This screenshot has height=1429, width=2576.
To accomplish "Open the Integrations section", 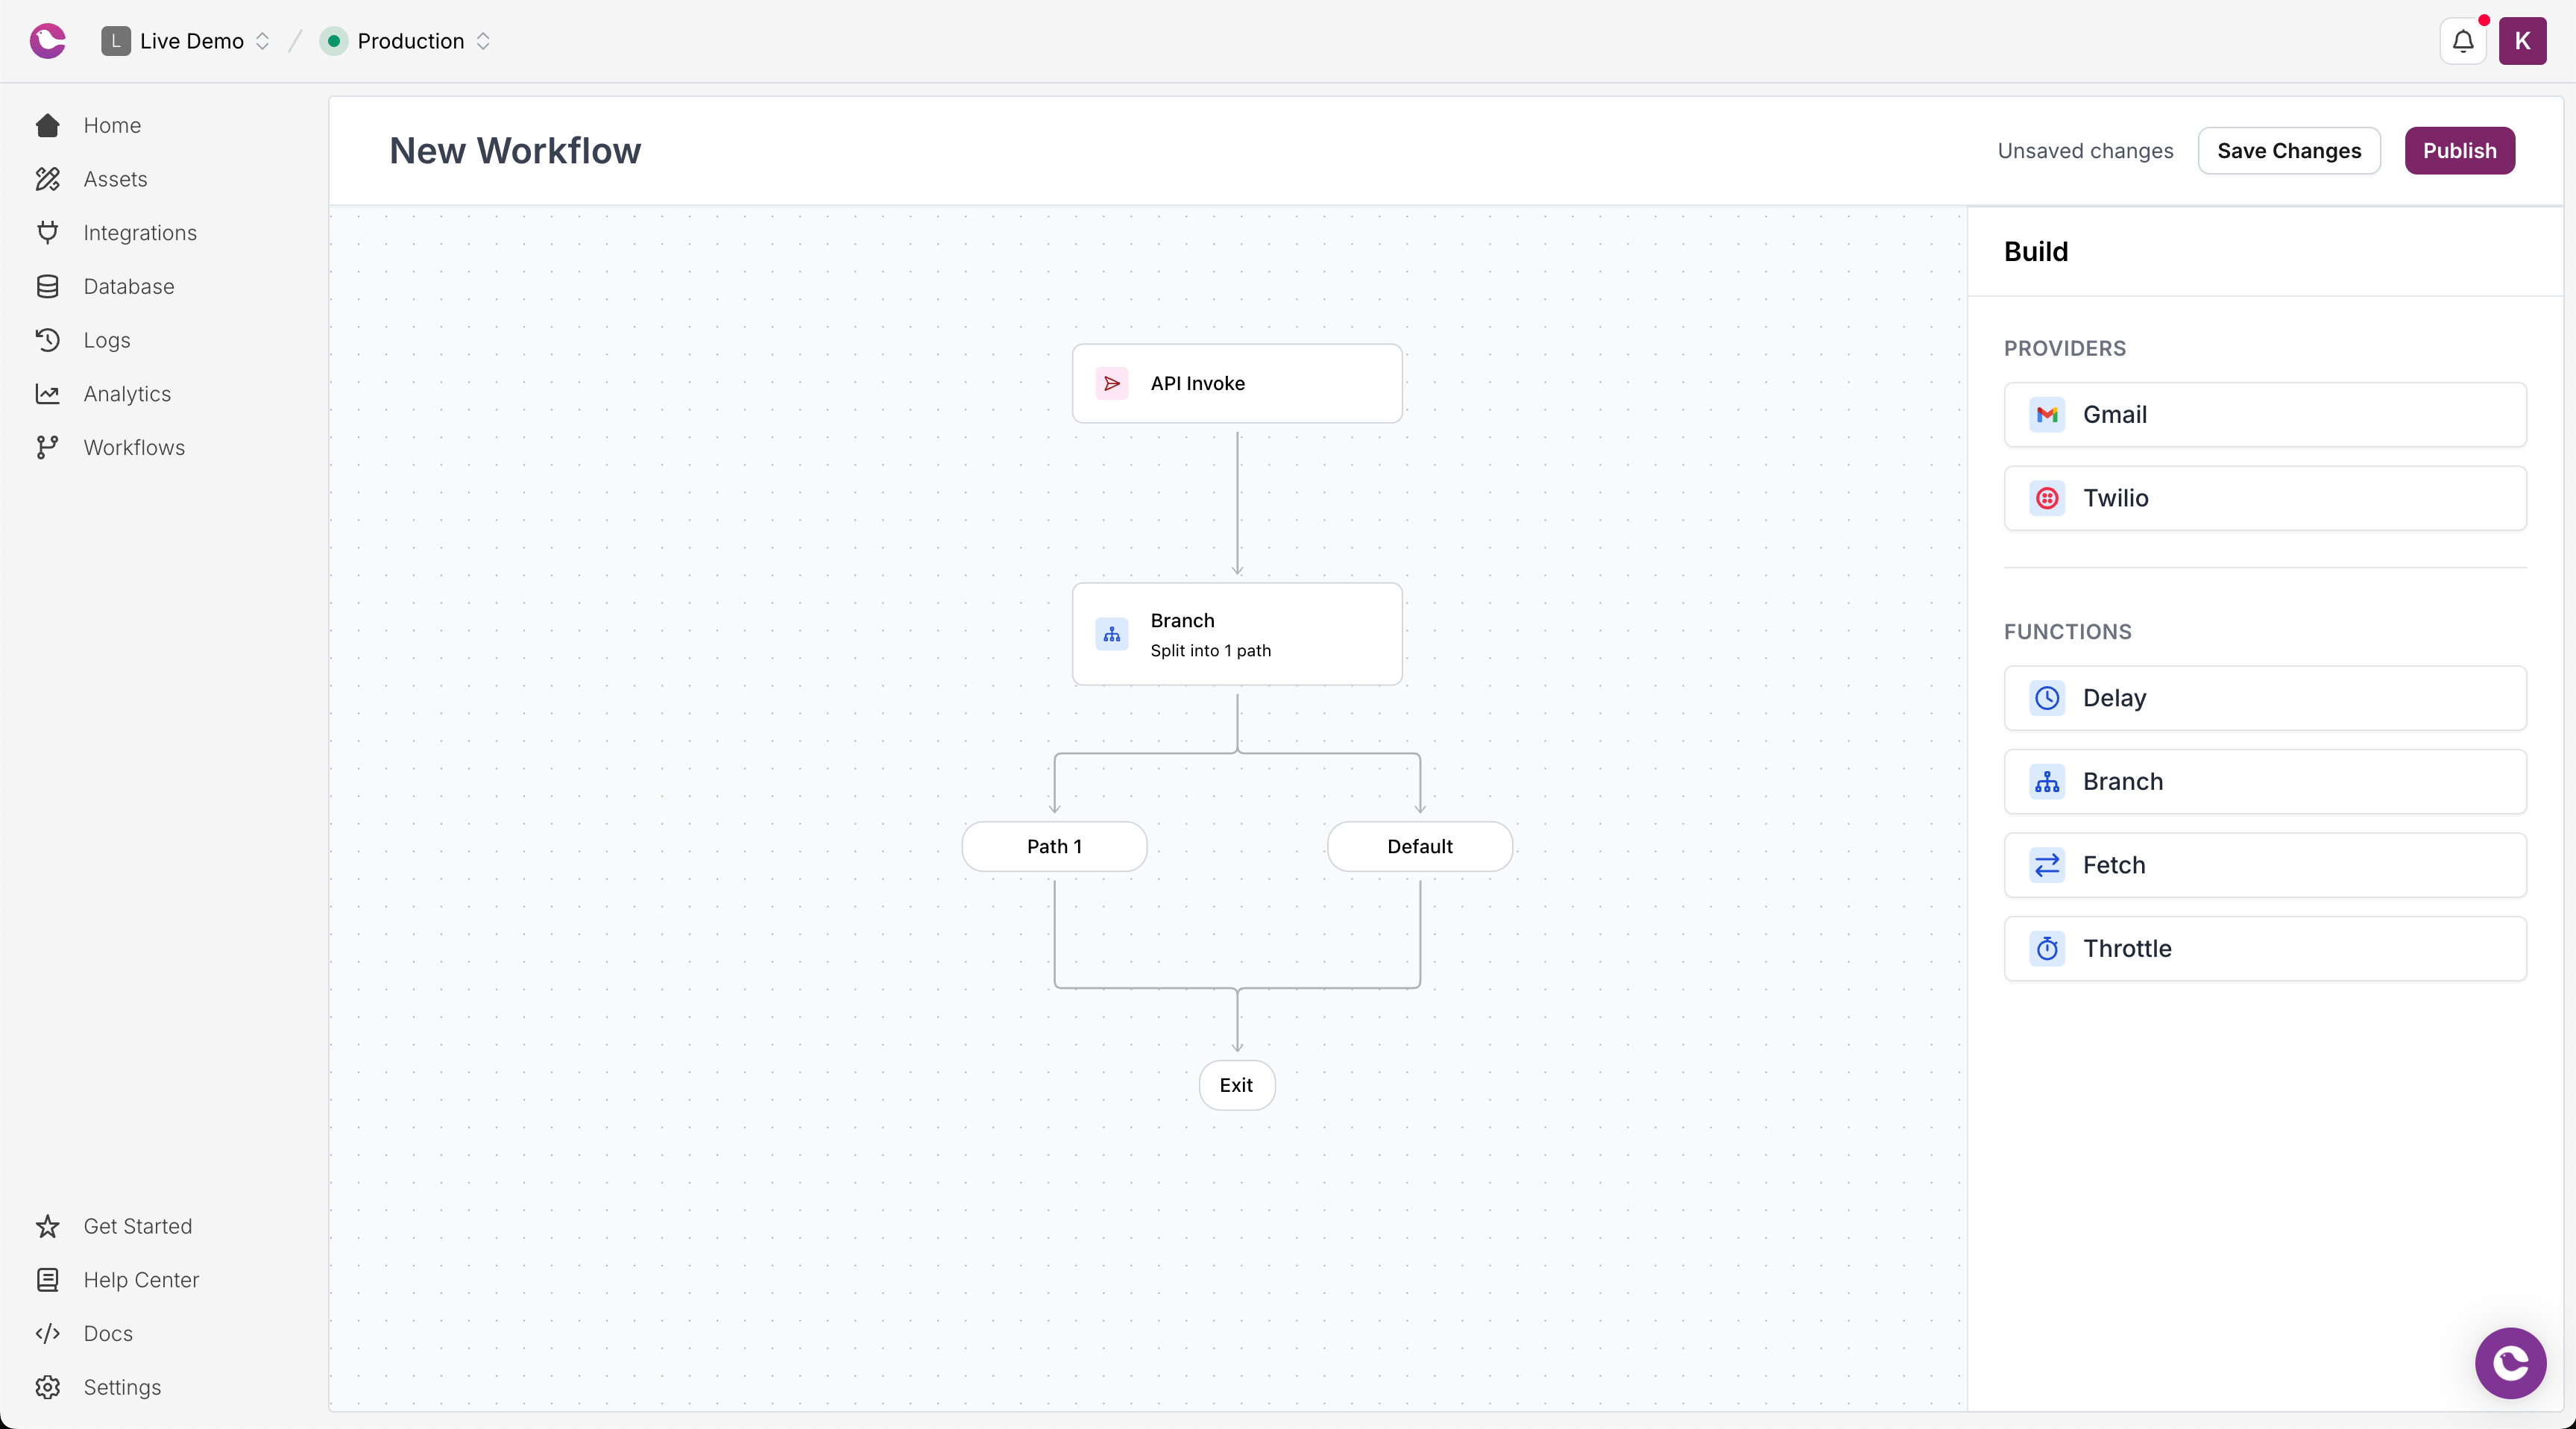I will tap(140, 232).
